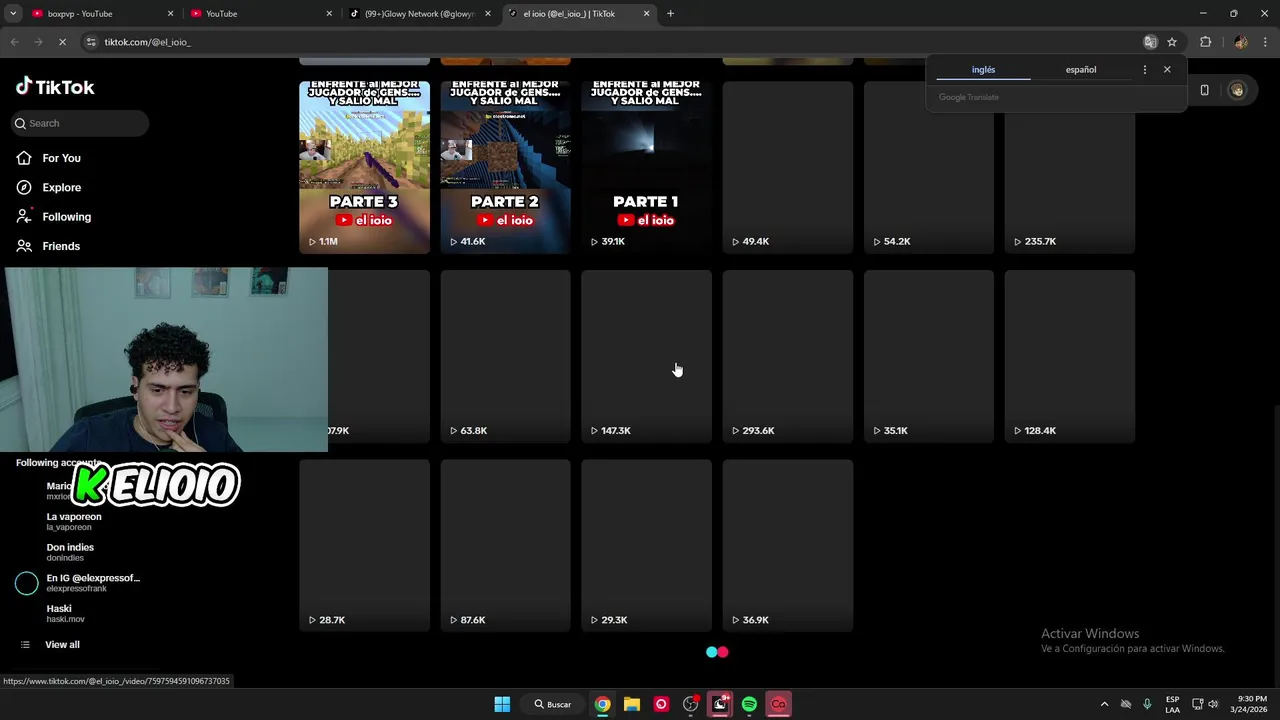1280x720 pixels.
Task: Close the Glowy Network tab
Action: point(488,14)
